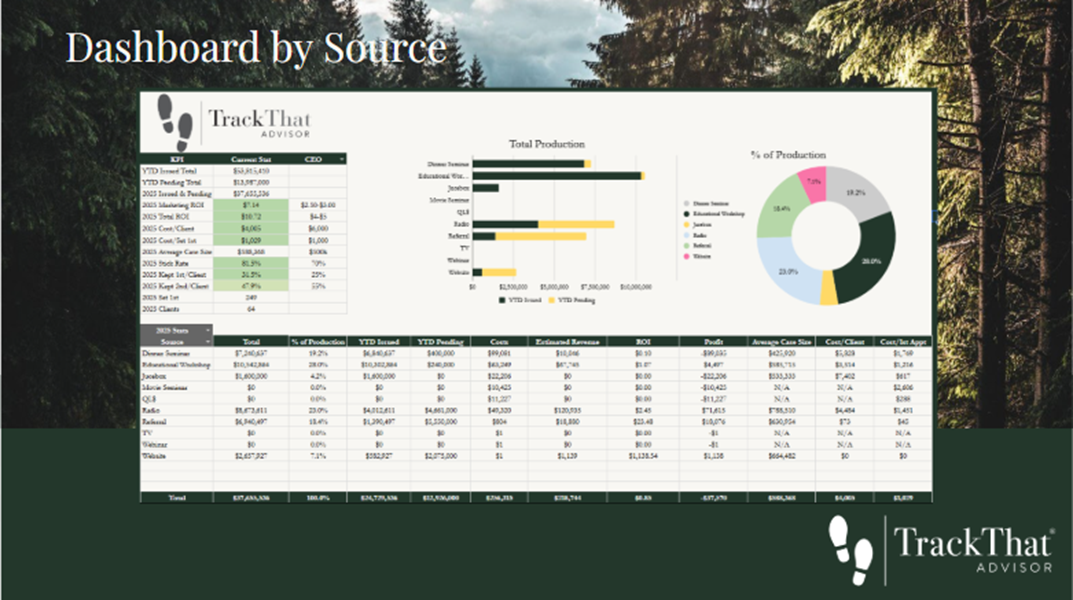Screen dimensions: 1073x600
Task: Click the Total Production chart title
Action: coord(547,144)
